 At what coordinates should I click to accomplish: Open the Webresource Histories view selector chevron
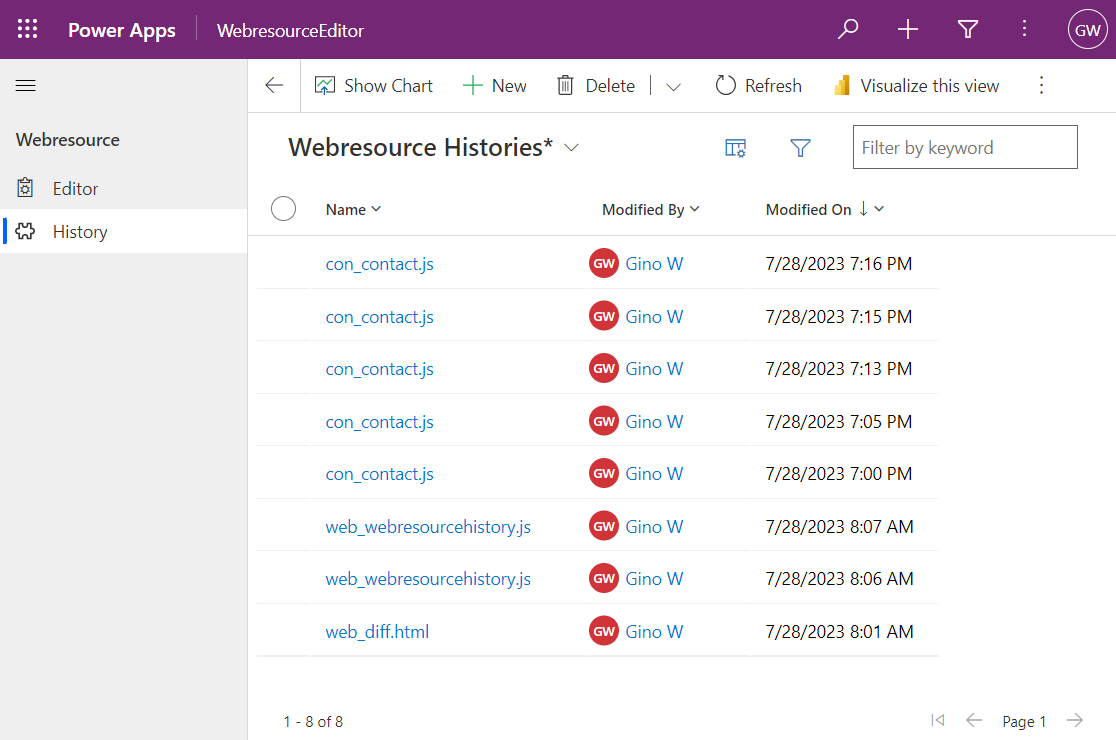click(x=571, y=147)
